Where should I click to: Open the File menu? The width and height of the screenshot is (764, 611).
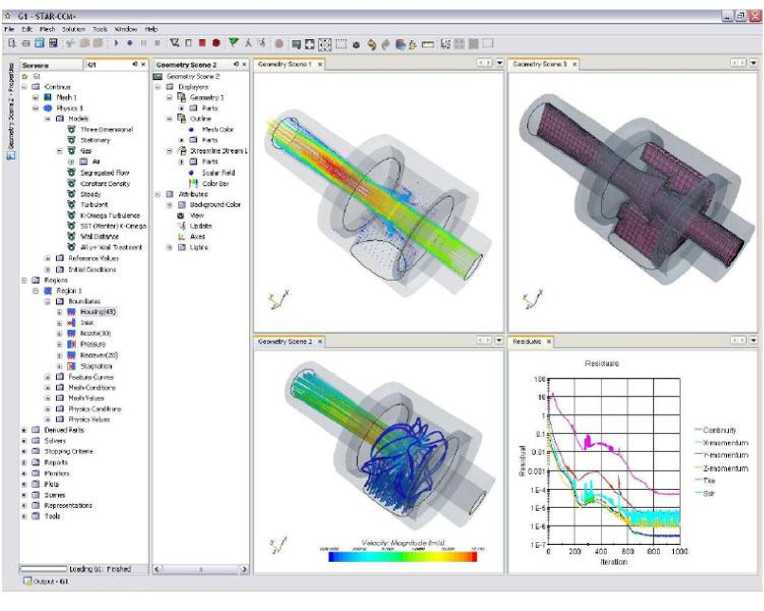click(9, 29)
